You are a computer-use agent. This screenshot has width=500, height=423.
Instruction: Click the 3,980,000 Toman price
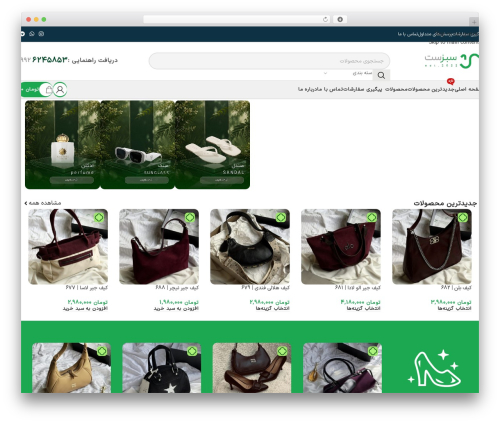[x=451, y=302]
